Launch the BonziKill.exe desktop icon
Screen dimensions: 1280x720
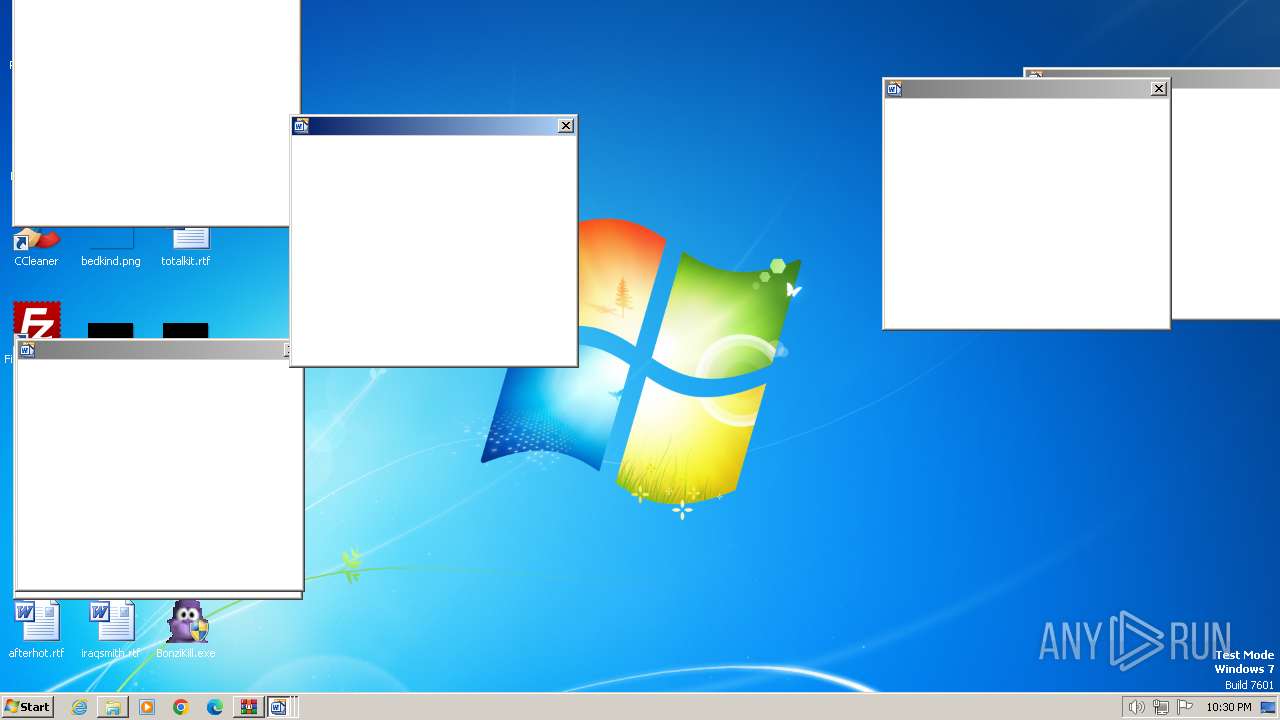coord(186,630)
